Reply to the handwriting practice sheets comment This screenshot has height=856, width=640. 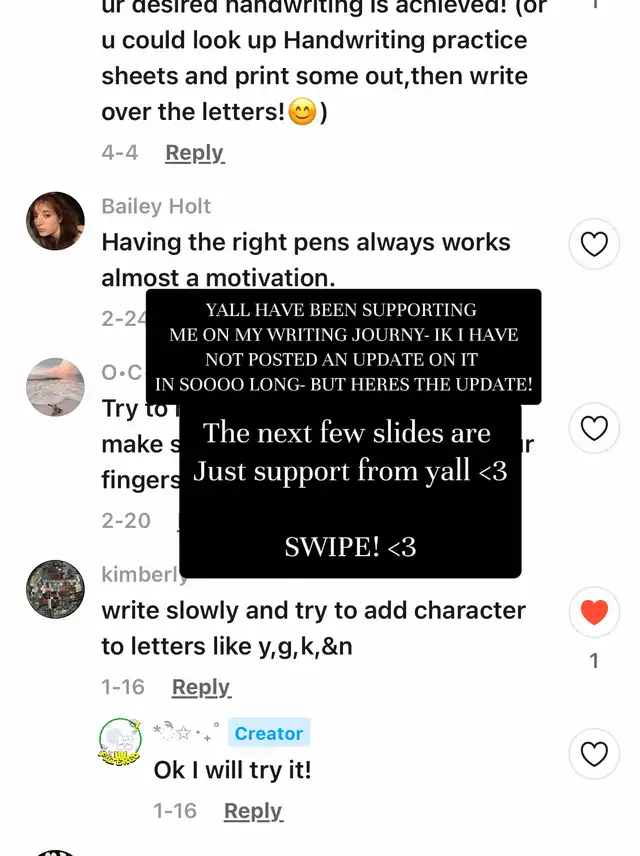195,153
